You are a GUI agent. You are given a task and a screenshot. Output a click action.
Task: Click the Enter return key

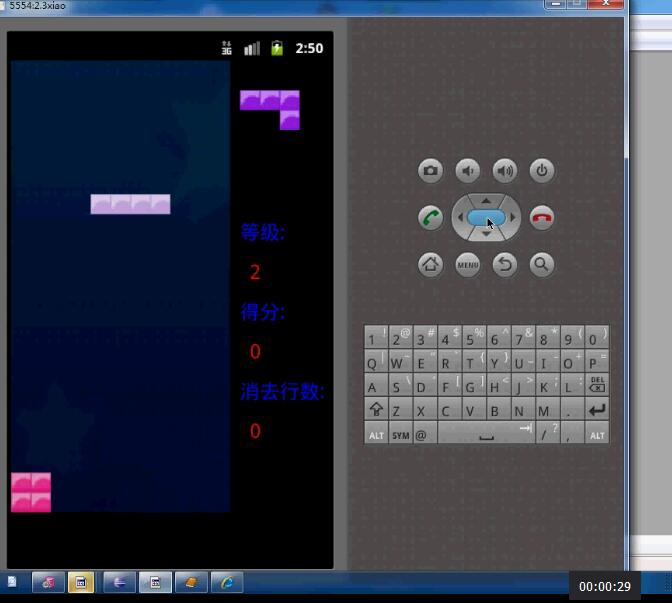(597, 409)
